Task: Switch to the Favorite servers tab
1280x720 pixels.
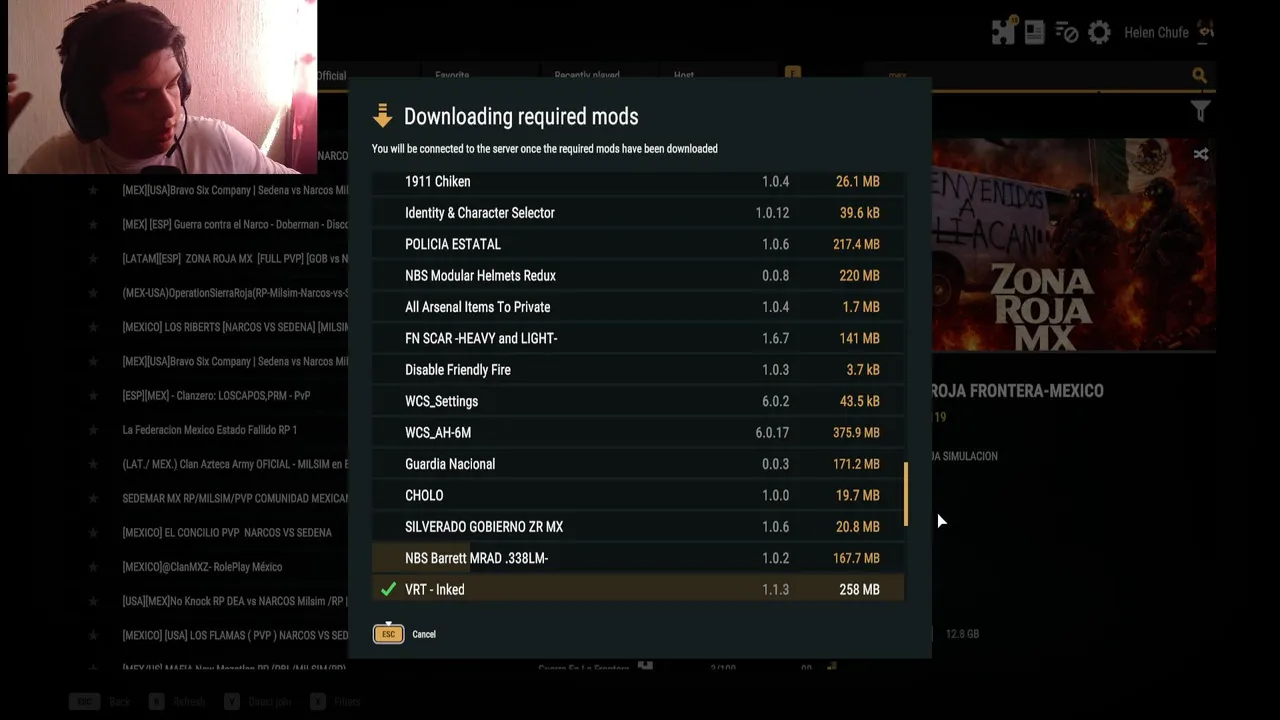Action: [452, 75]
